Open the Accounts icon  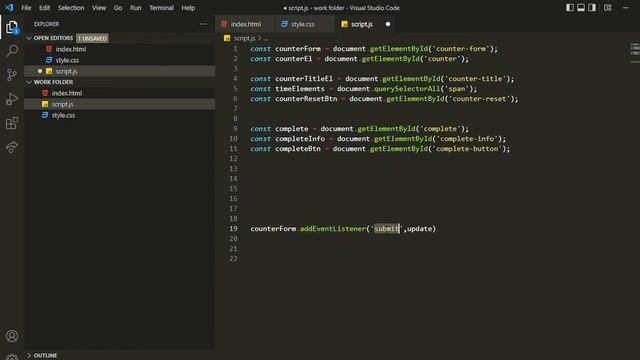(x=12, y=336)
